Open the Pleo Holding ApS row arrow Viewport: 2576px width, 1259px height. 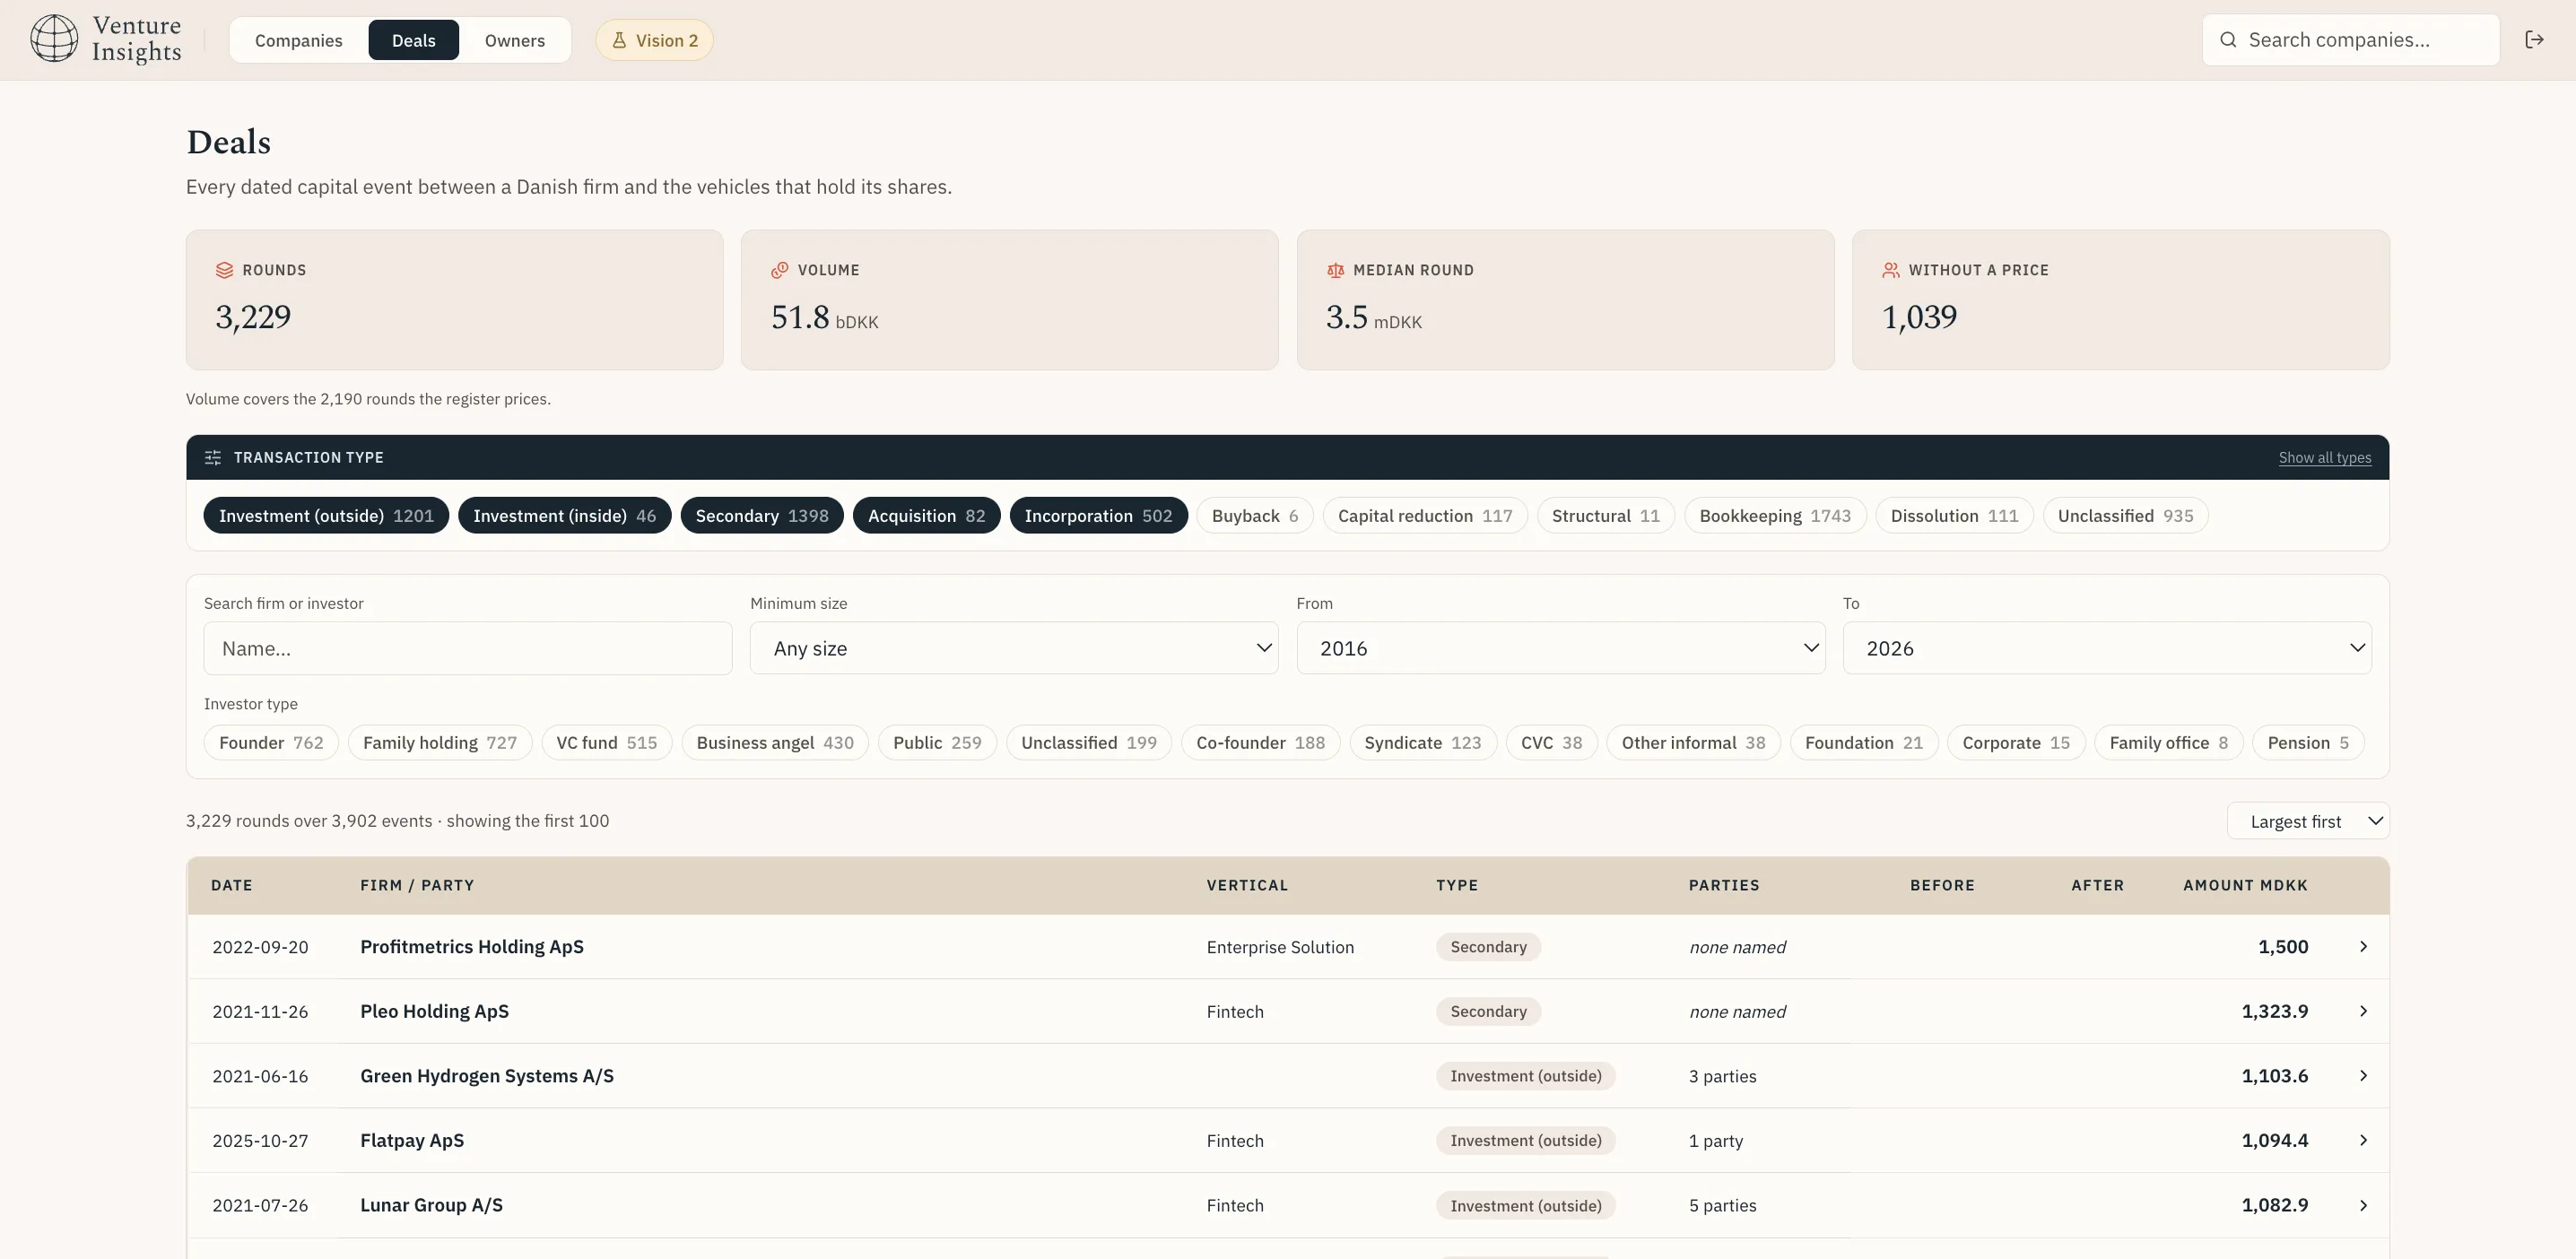pyautogui.click(x=2363, y=1011)
